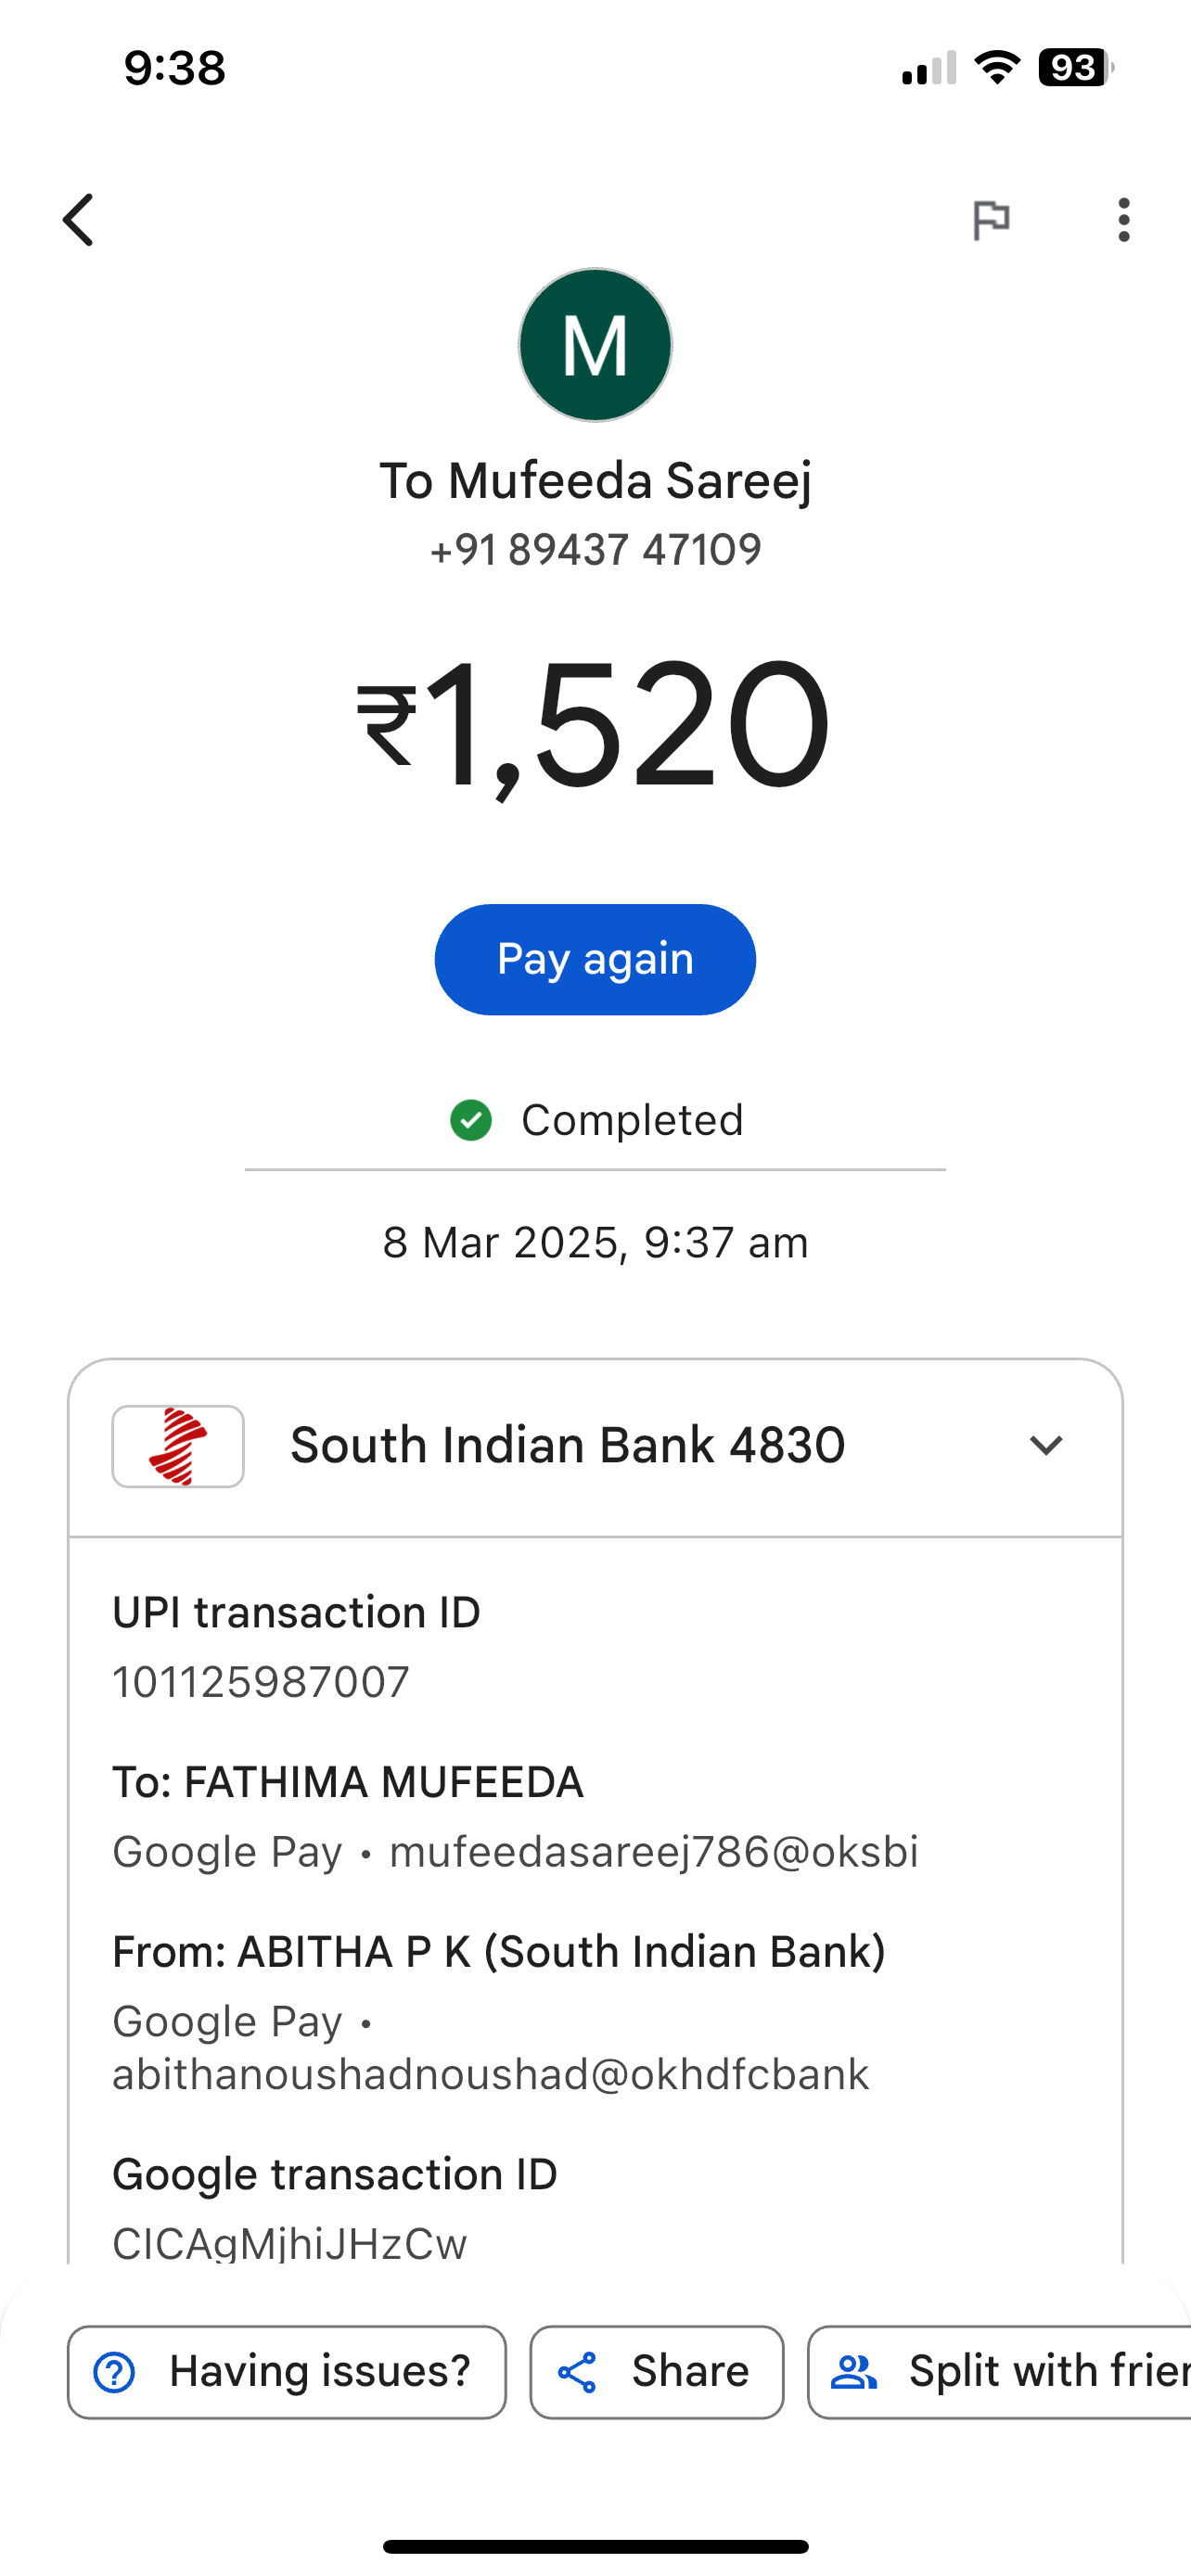
Task: Tap the South Indian Bank 4830 header
Action: pos(567,1446)
